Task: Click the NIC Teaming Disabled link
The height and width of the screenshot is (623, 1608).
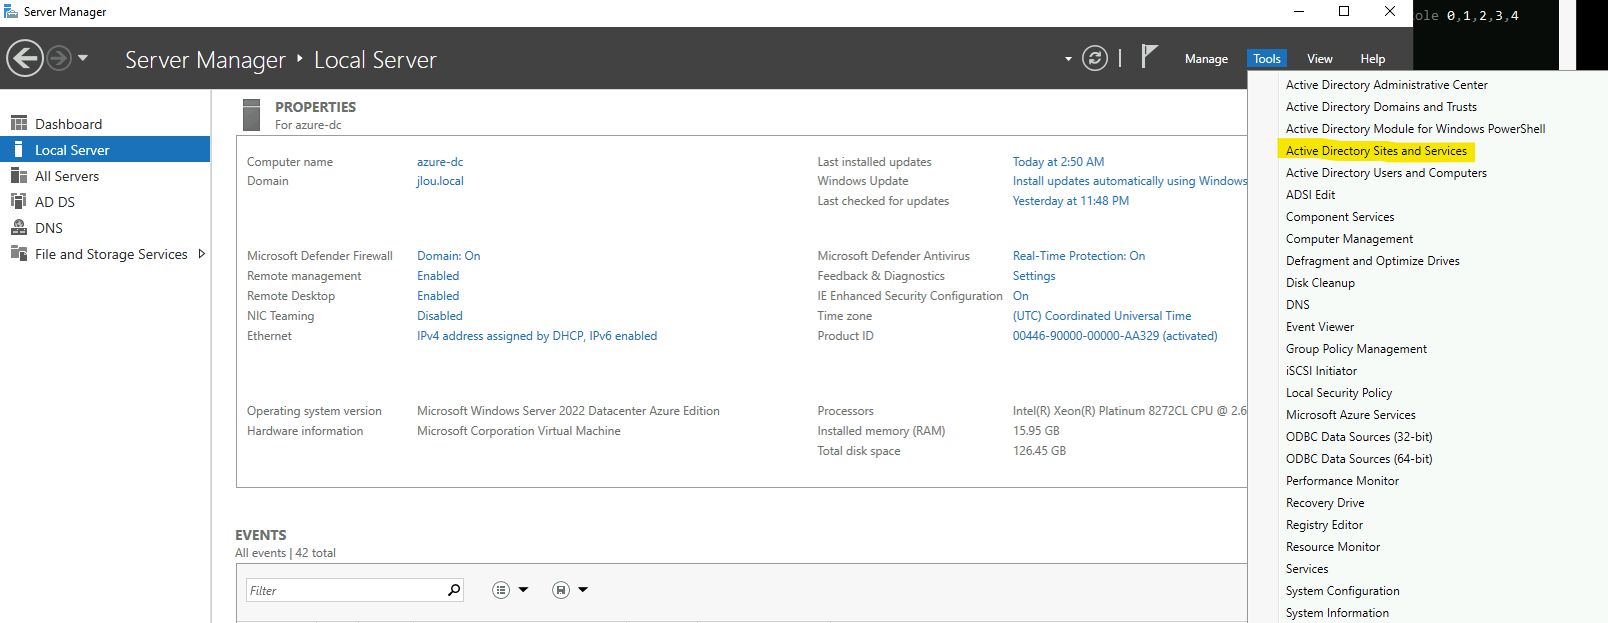Action: click(440, 316)
